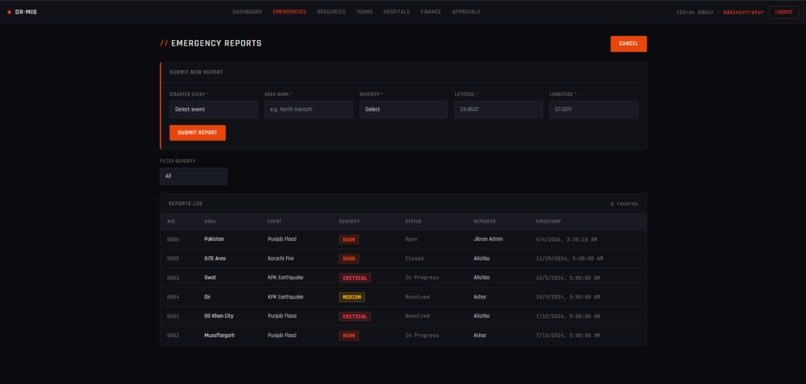Image resolution: width=806 pixels, height=384 pixels.
Task: Open the Finance tab
Action: point(431,12)
